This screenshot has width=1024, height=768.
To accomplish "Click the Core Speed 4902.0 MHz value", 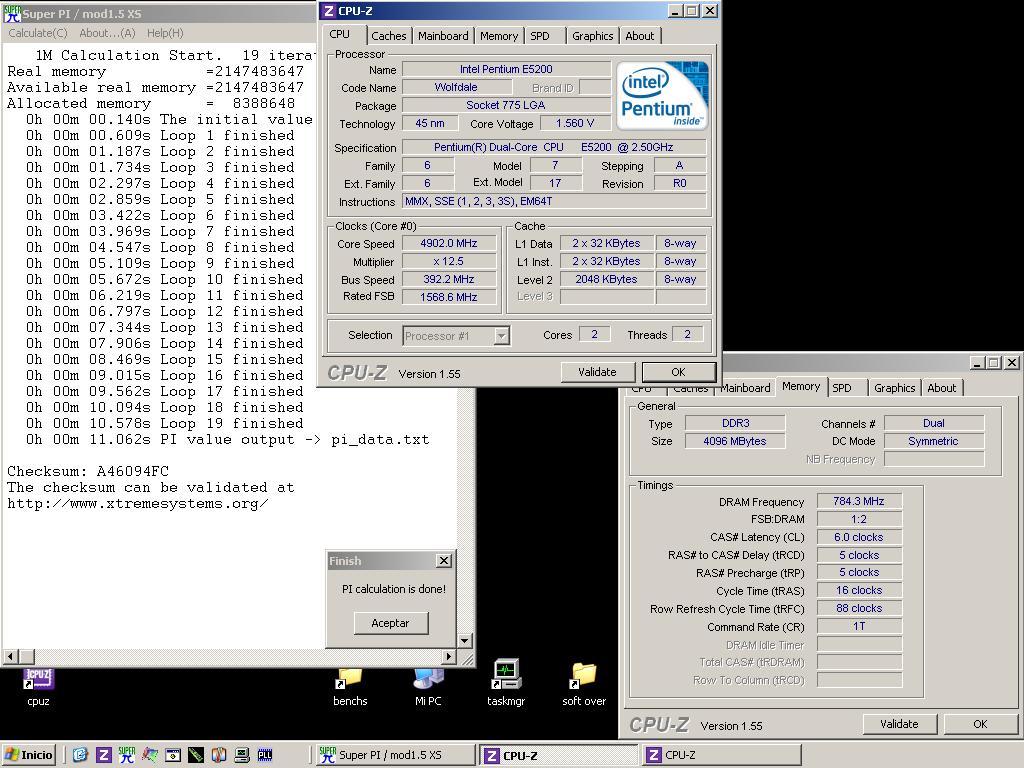I will pos(449,243).
